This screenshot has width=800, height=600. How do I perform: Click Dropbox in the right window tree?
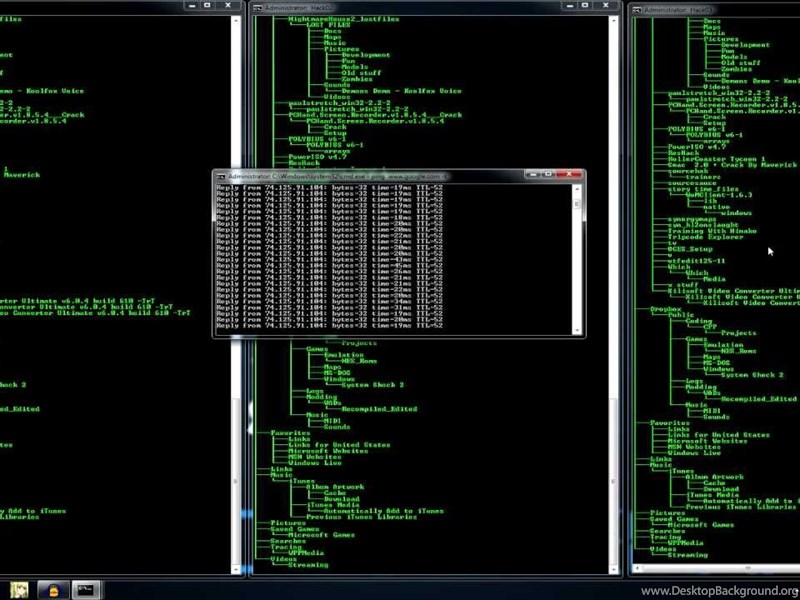pos(666,309)
